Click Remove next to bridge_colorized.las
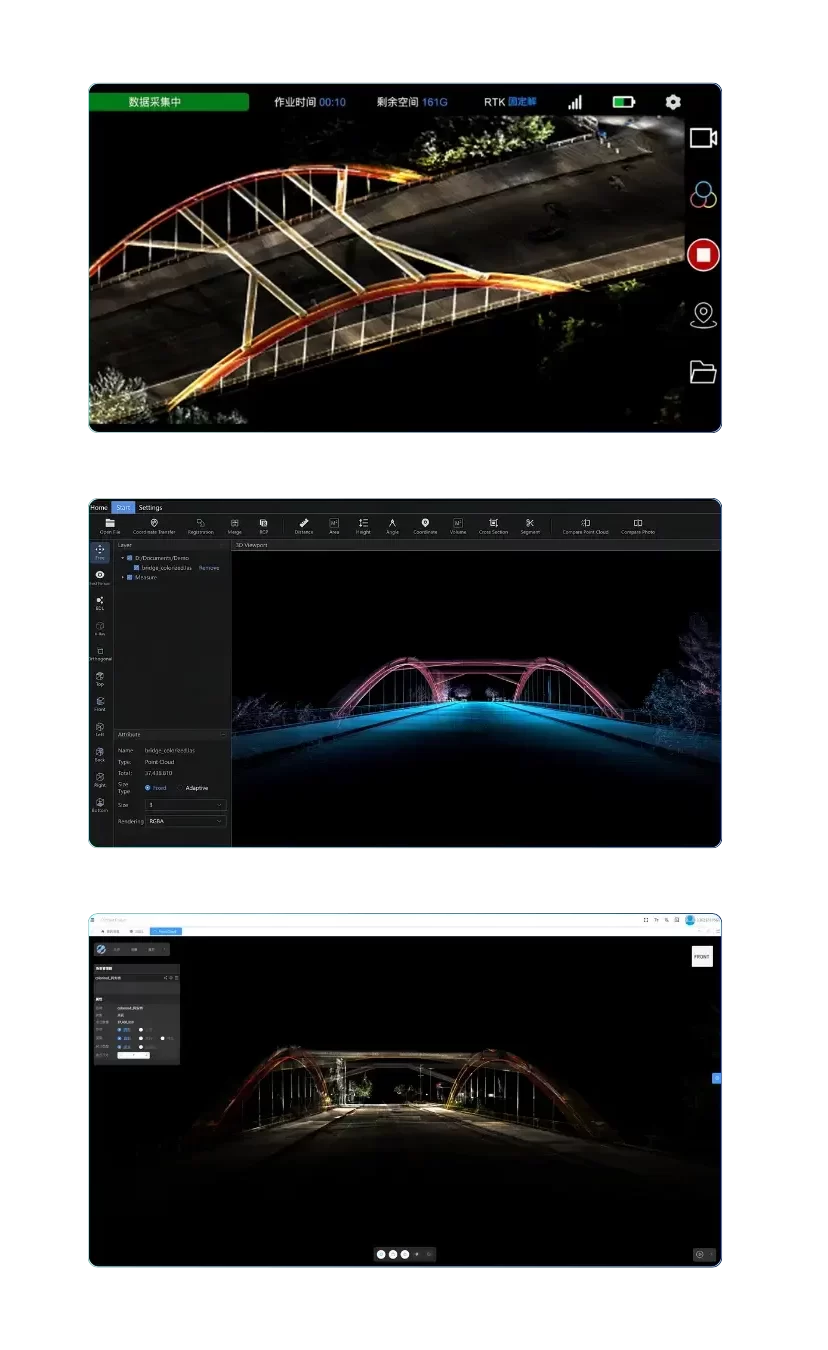The width and height of the screenshot is (828, 1350). coord(209,568)
